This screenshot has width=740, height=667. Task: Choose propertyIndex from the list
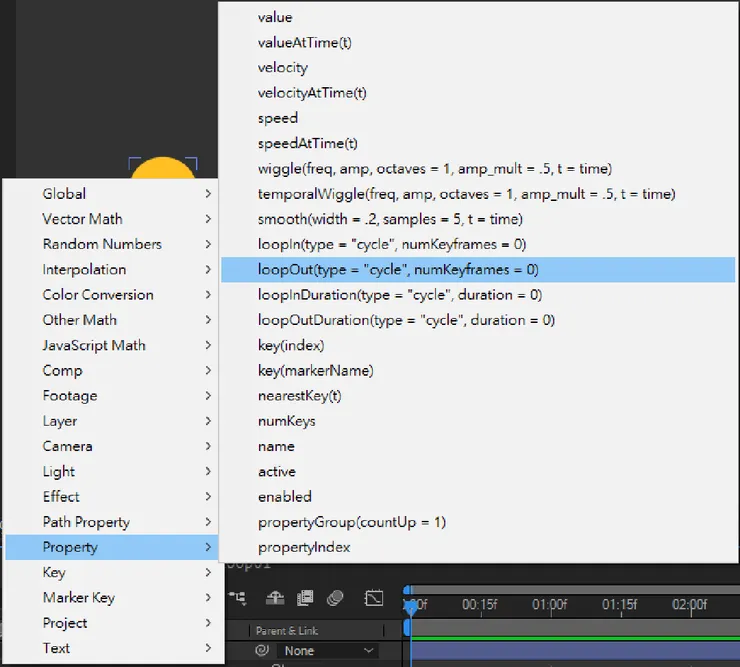tap(304, 547)
